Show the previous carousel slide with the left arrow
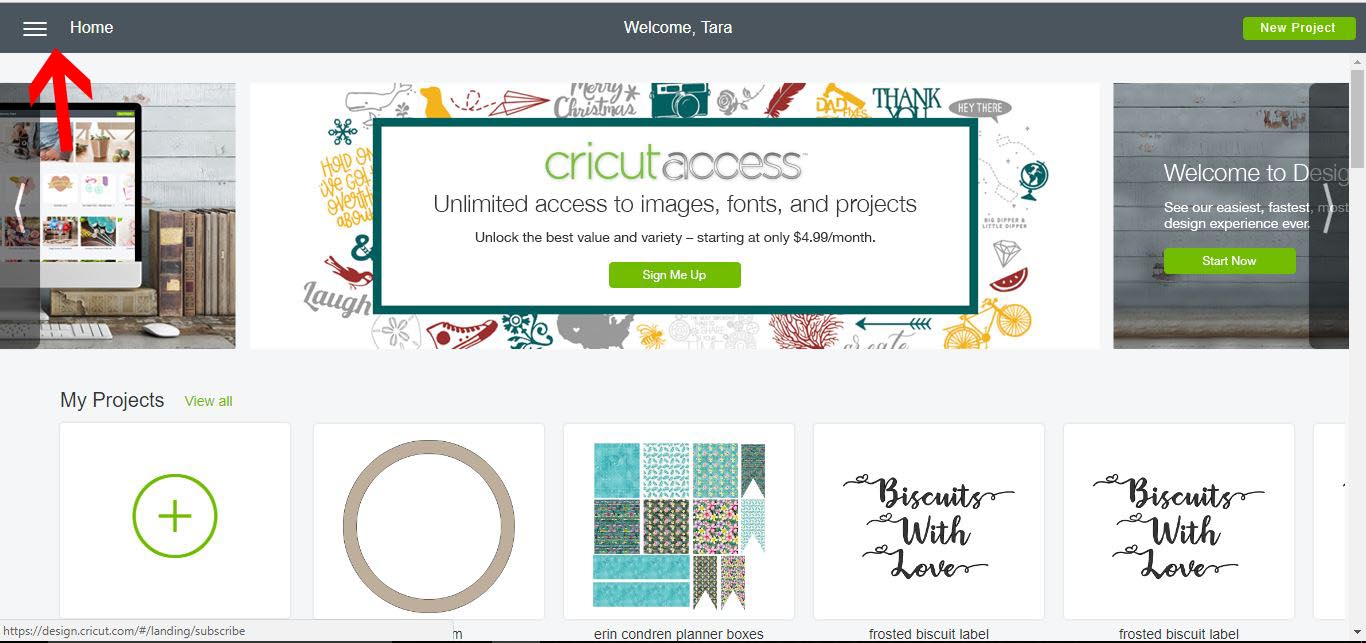Viewport: 1366px width, 643px height. 19,209
